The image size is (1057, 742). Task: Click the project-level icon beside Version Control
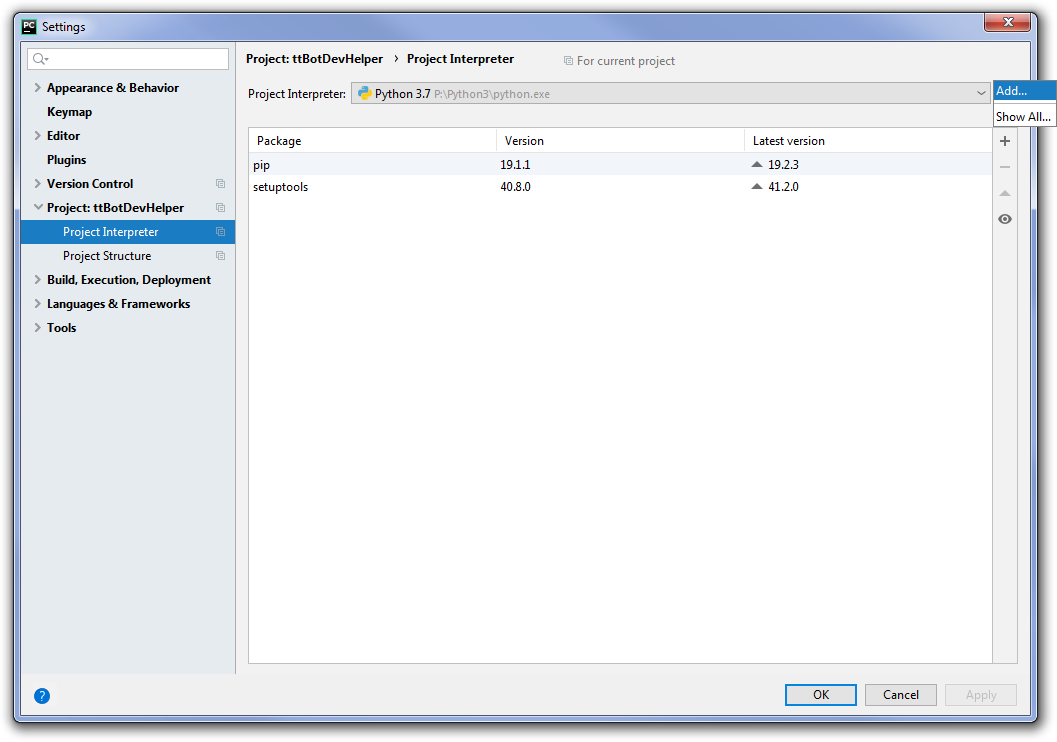[x=220, y=183]
